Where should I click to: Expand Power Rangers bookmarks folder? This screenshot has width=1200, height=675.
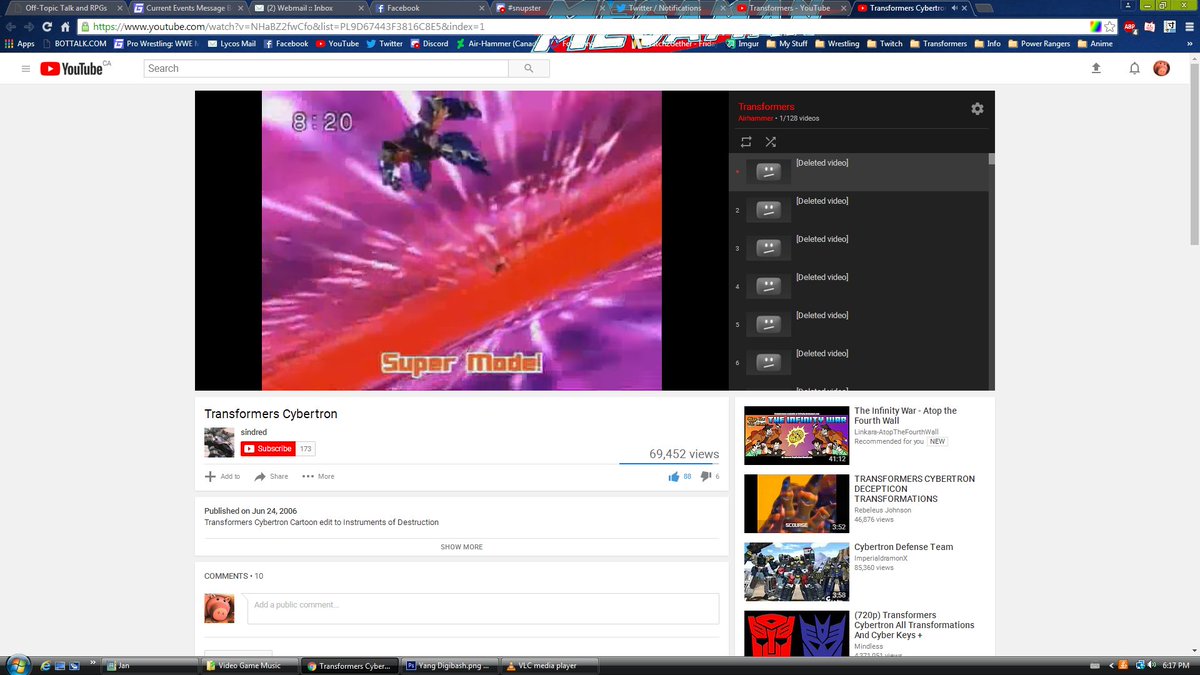[x=1039, y=44]
